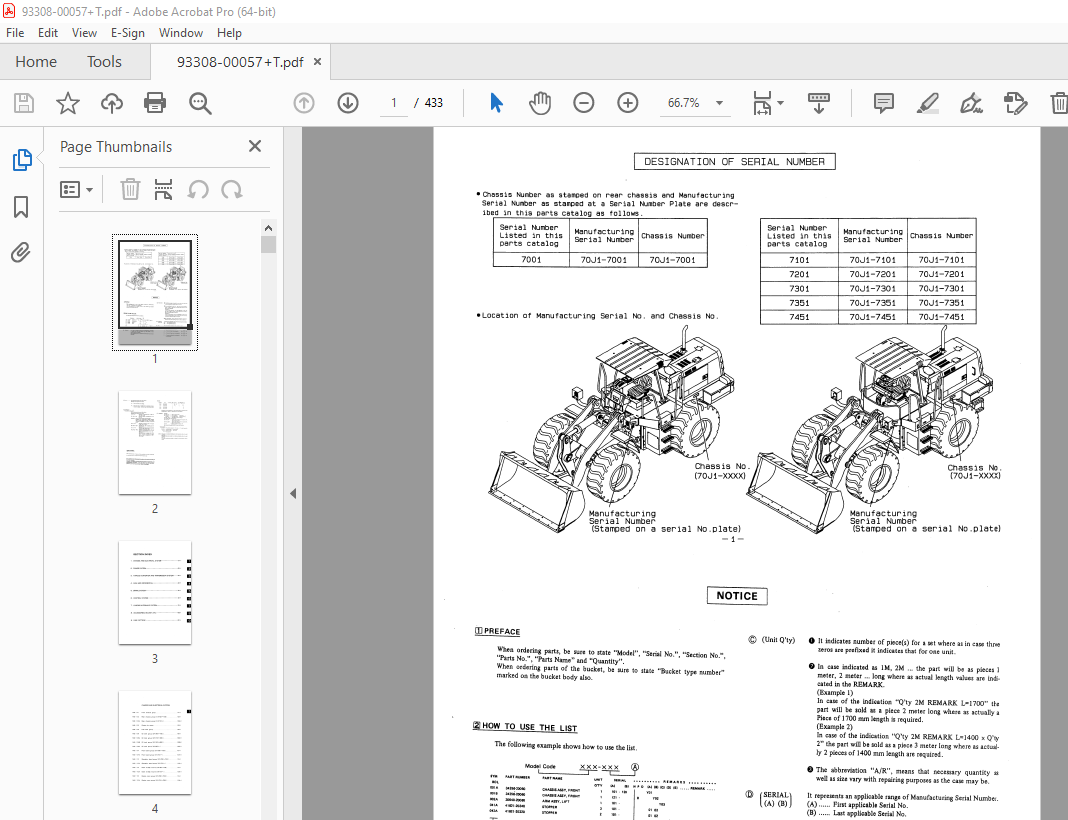1068x820 pixels.
Task: Add a comment sticky note
Action: [x=883, y=103]
